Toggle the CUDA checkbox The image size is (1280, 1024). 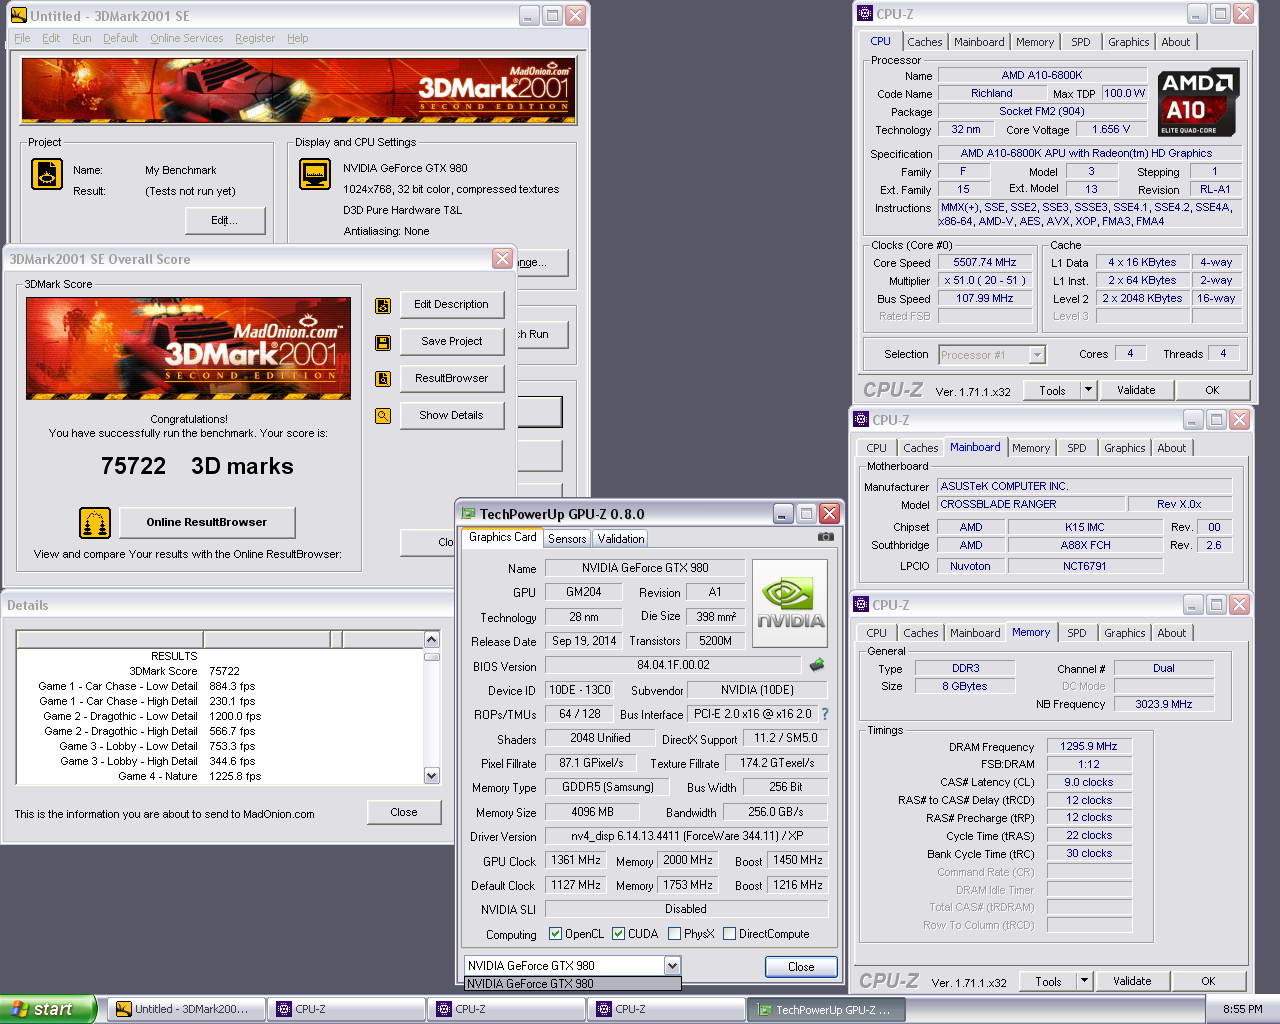(x=619, y=934)
